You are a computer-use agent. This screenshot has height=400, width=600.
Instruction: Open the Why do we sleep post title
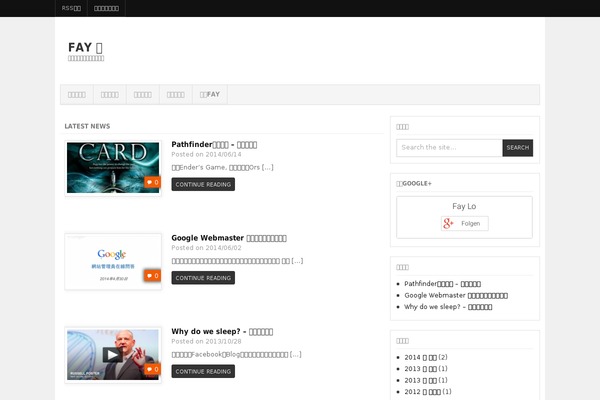[x=222, y=331]
